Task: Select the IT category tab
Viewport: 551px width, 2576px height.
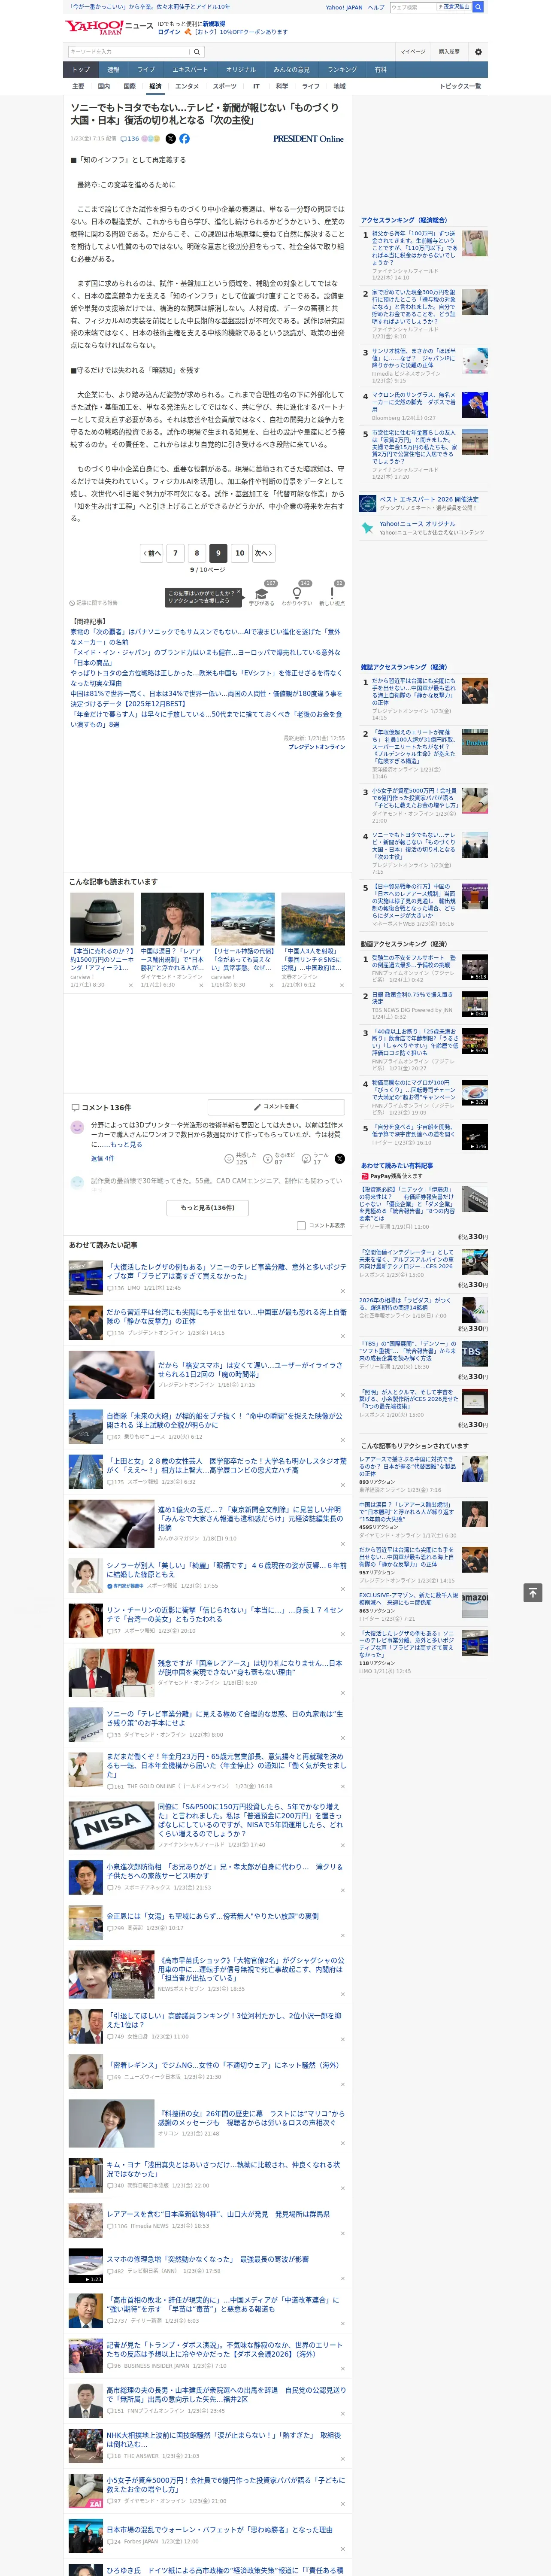Action: [x=256, y=87]
